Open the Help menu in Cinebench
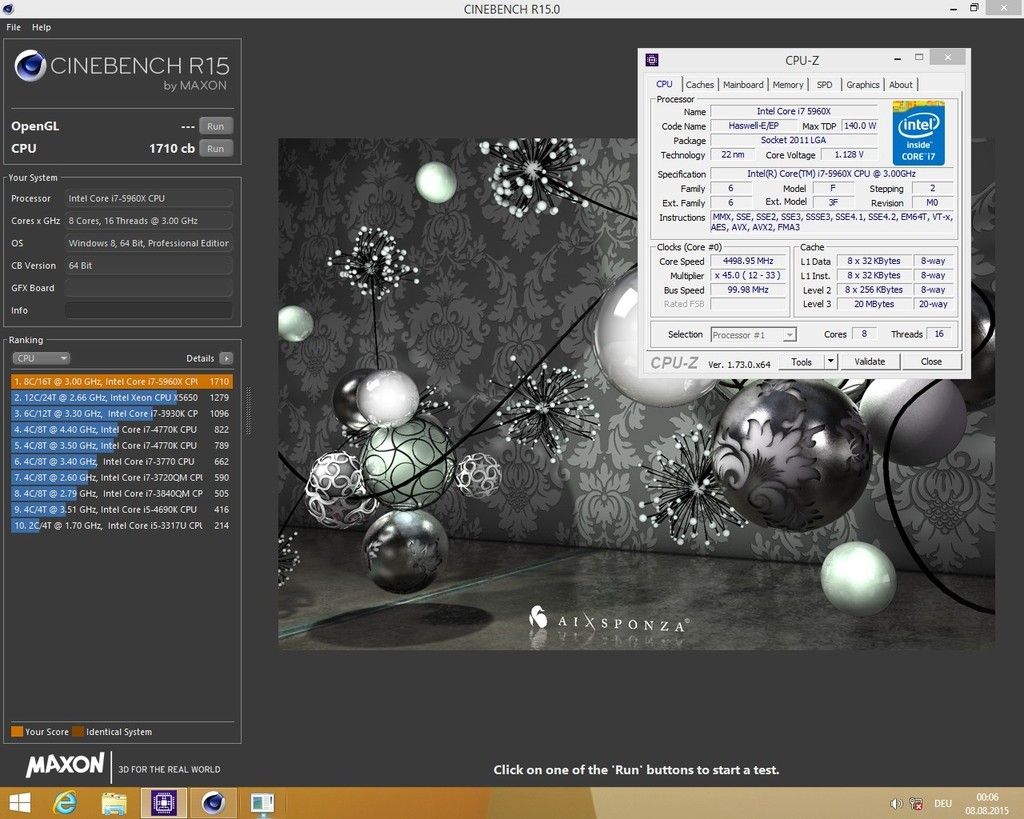 (41, 27)
